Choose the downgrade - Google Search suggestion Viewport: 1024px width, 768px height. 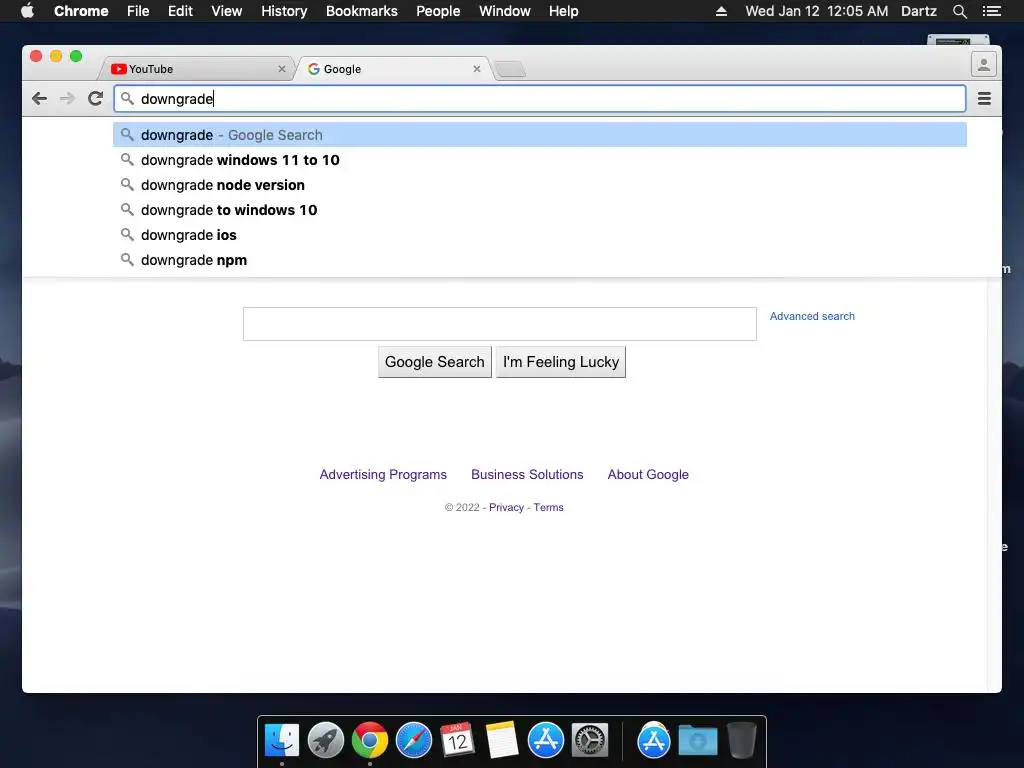pos(539,135)
